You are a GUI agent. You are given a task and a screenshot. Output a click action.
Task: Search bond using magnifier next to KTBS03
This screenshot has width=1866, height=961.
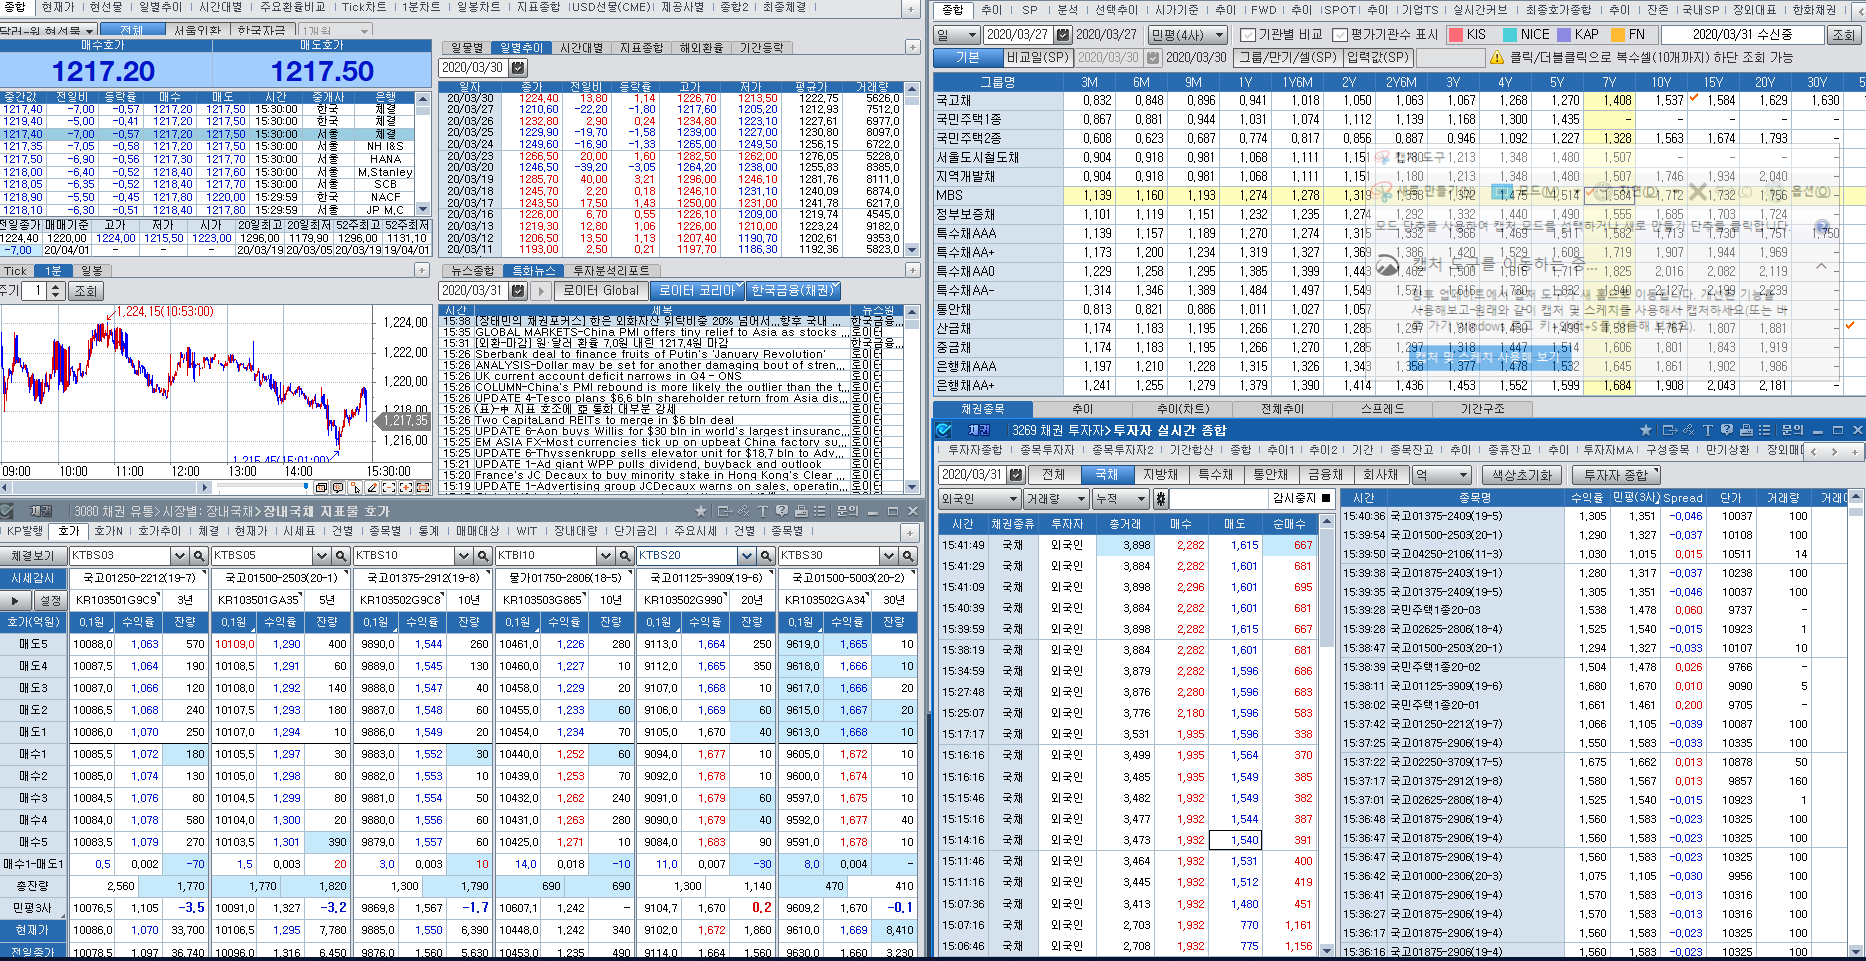[199, 556]
